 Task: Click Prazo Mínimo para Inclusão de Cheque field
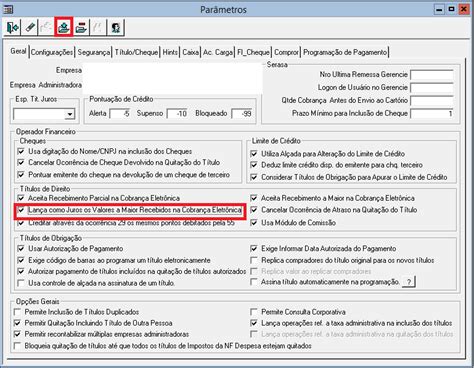(432, 114)
